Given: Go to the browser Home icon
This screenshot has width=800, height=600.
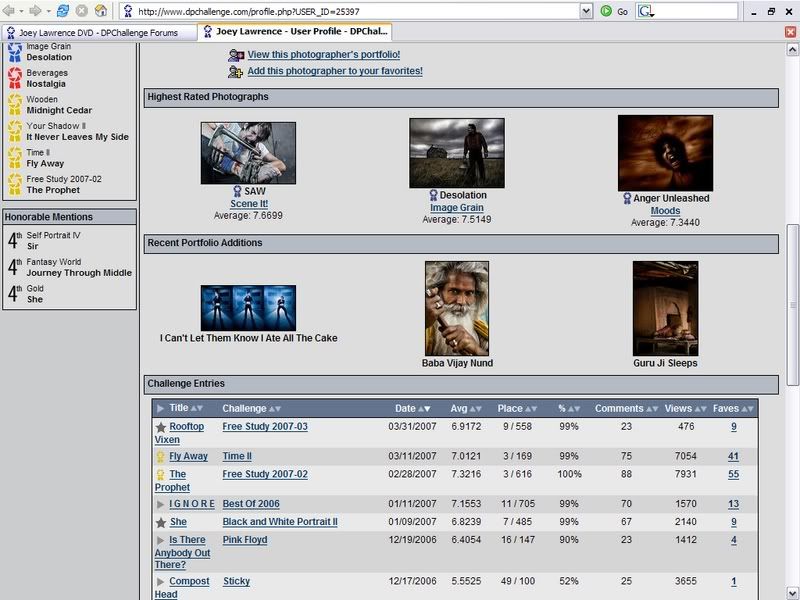Looking at the screenshot, I should [101, 11].
